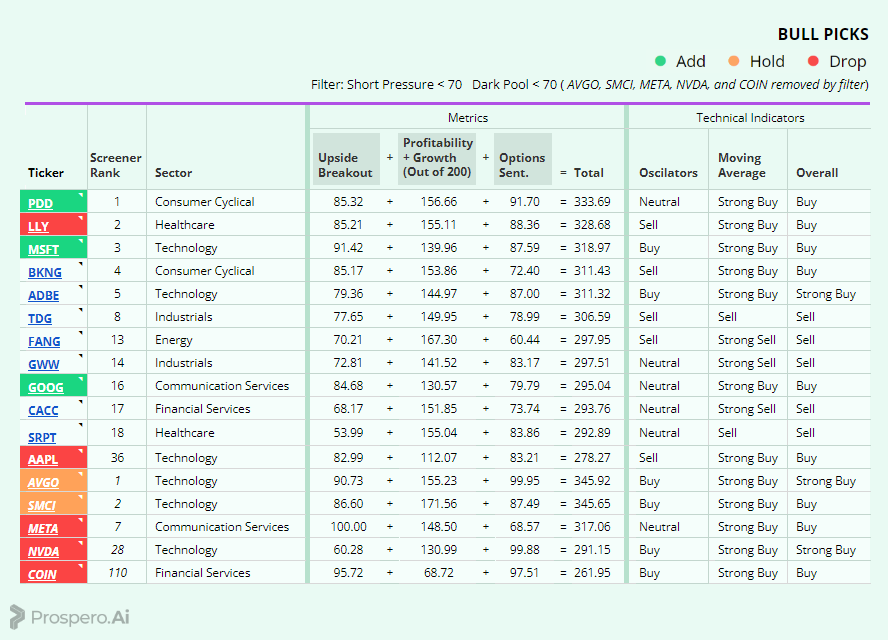Image resolution: width=888 pixels, height=640 pixels.
Task: Select COIN profitability value 68.72
Action: click(x=438, y=573)
